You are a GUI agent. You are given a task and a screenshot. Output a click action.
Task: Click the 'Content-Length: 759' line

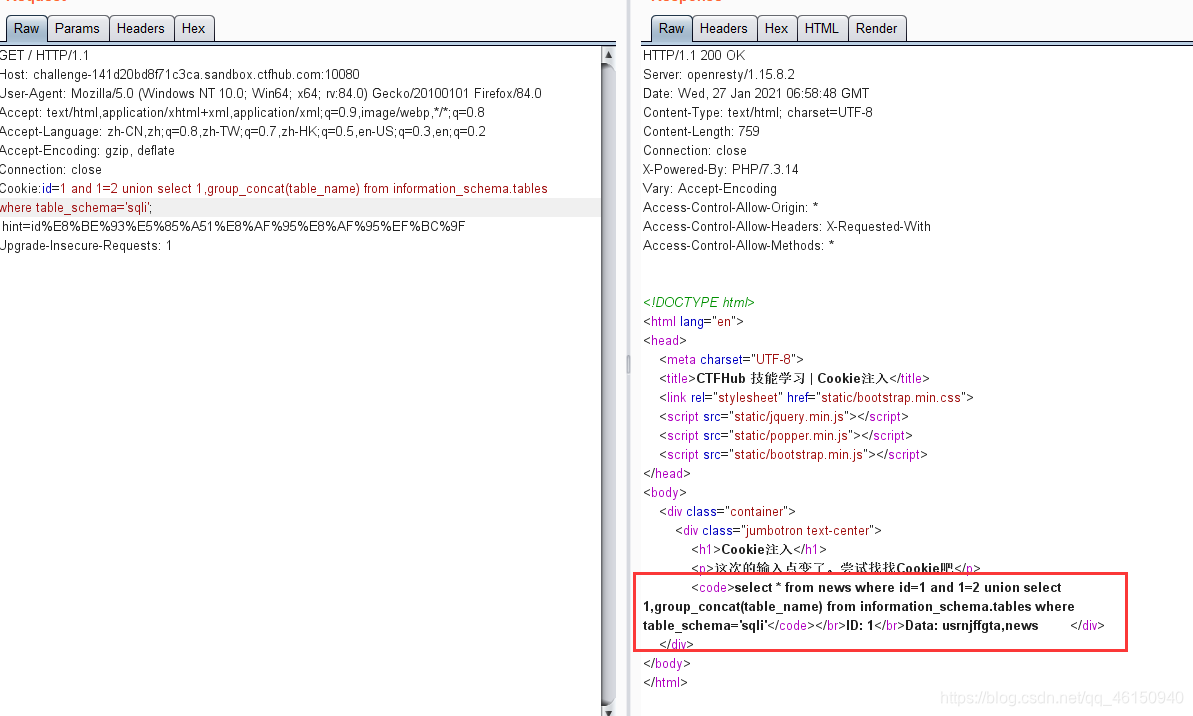click(x=701, y=132)
